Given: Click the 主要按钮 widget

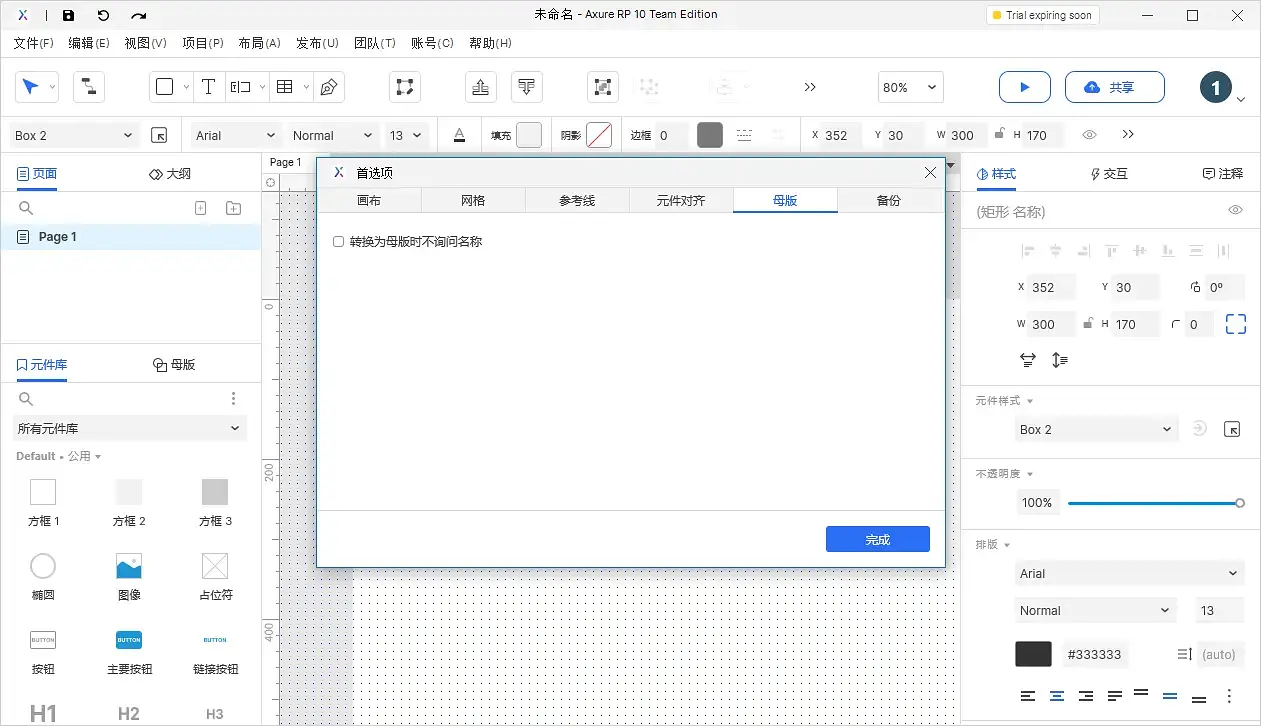Looking at the screenshot, I should 129,651.
